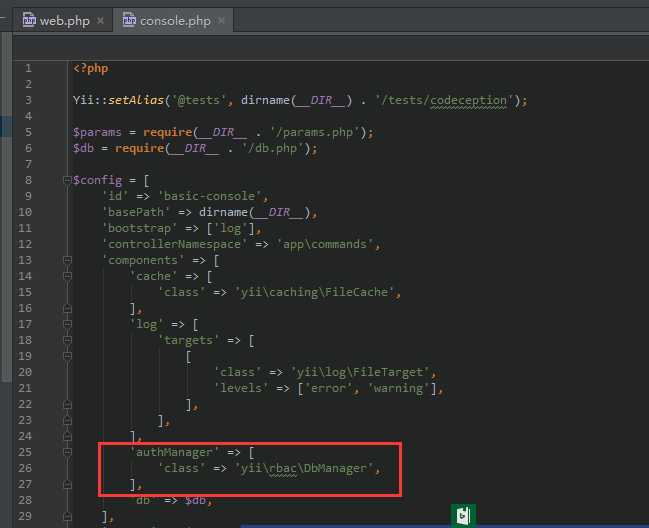Click the fold end marker on line 29
The image size is (649, 528).
click(x=67, y=517)
